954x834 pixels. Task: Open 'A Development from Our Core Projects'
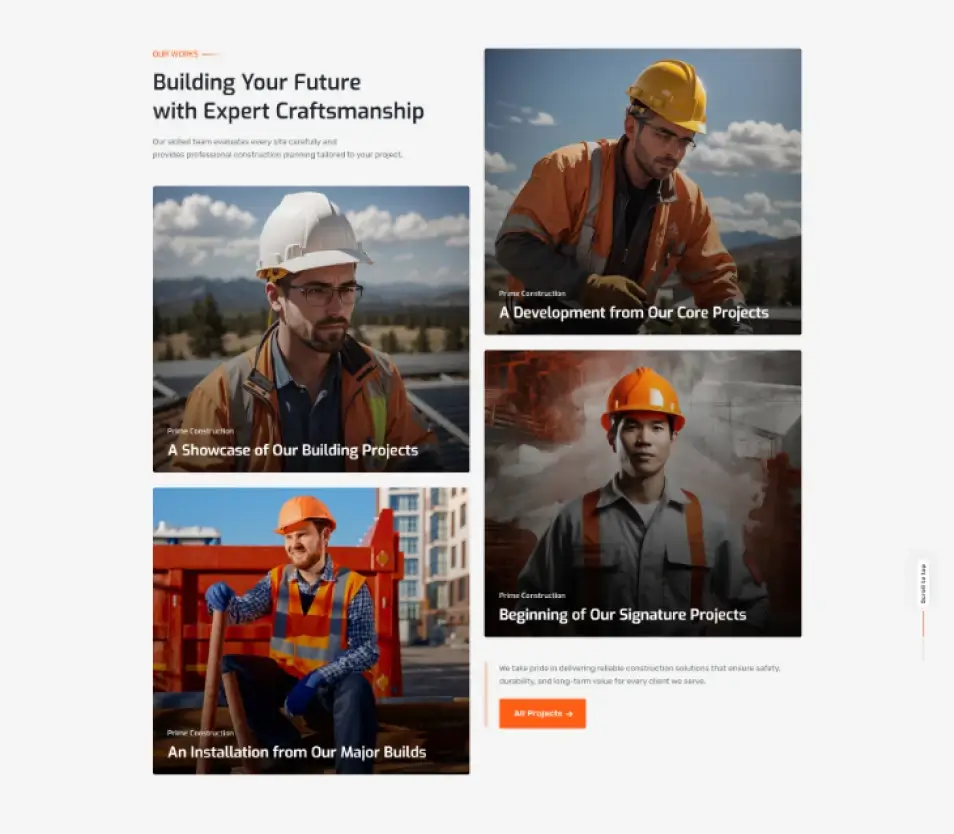[633, 313]
